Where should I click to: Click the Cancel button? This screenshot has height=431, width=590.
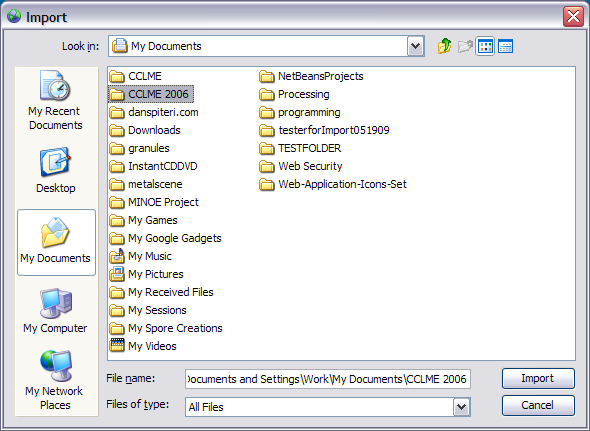[x=538, y=405]
